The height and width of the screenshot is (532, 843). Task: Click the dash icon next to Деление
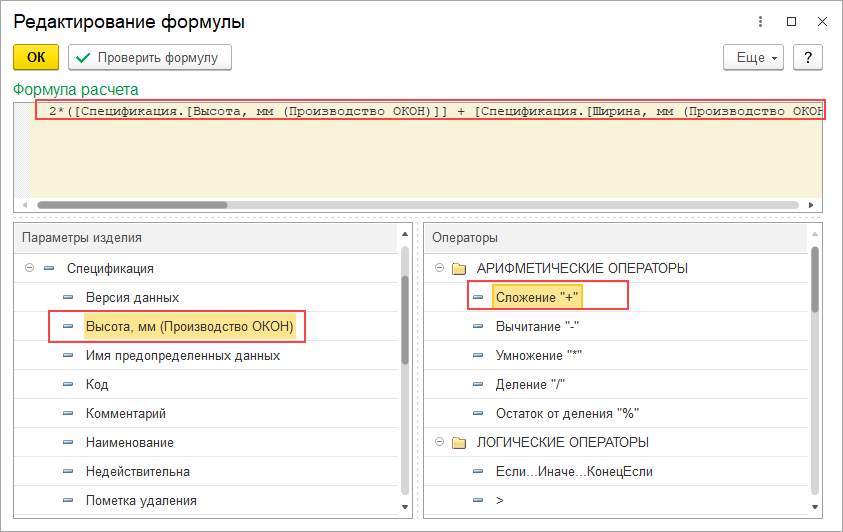(x=478, y=385)
